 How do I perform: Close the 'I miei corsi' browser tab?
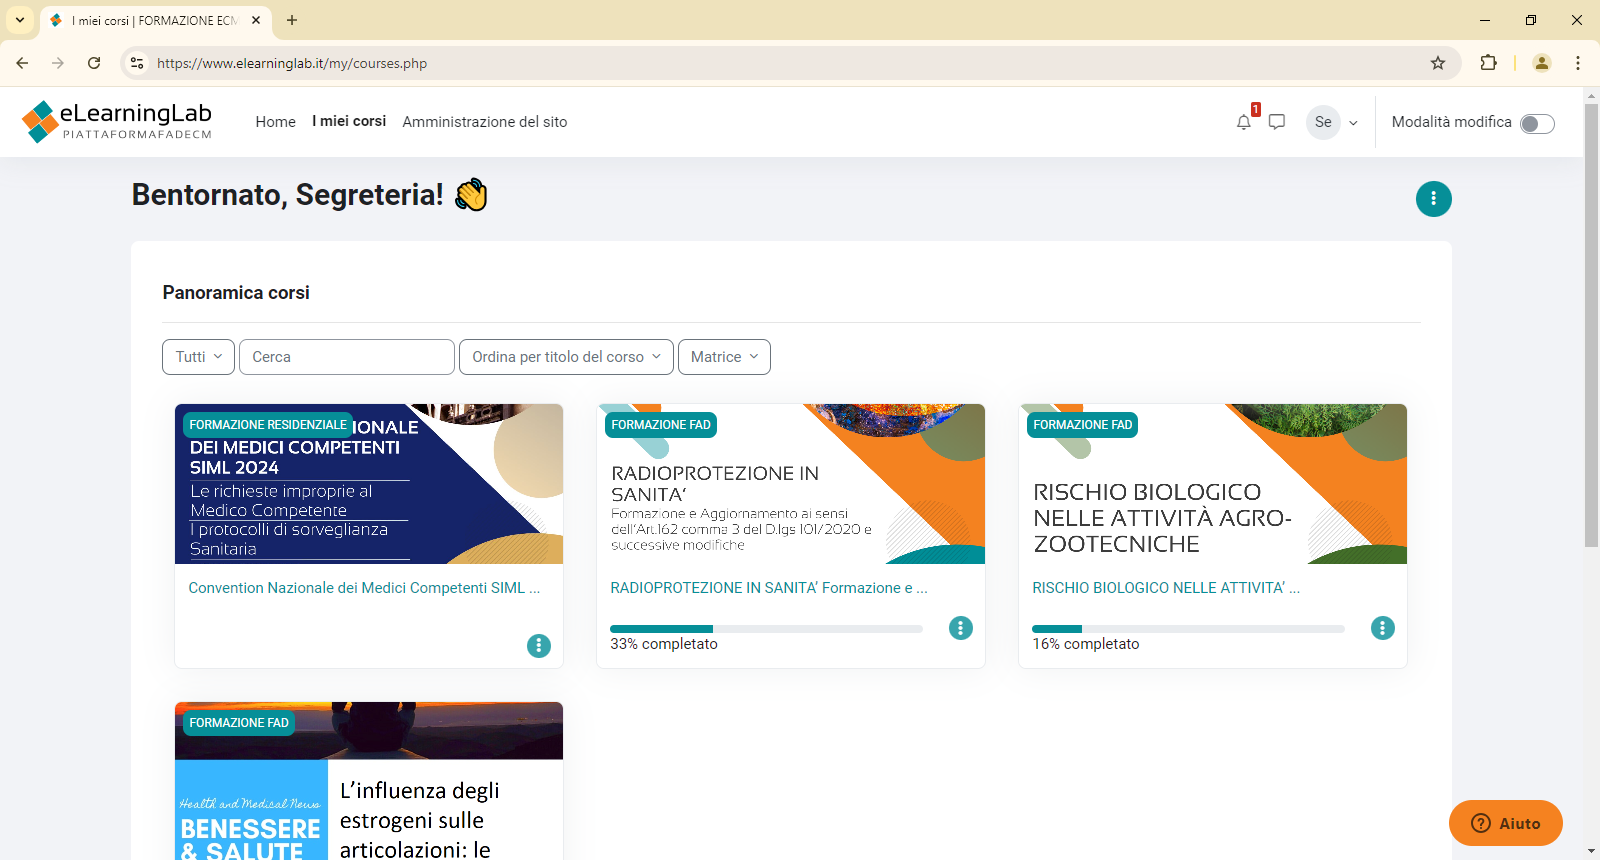click(256, 20)
